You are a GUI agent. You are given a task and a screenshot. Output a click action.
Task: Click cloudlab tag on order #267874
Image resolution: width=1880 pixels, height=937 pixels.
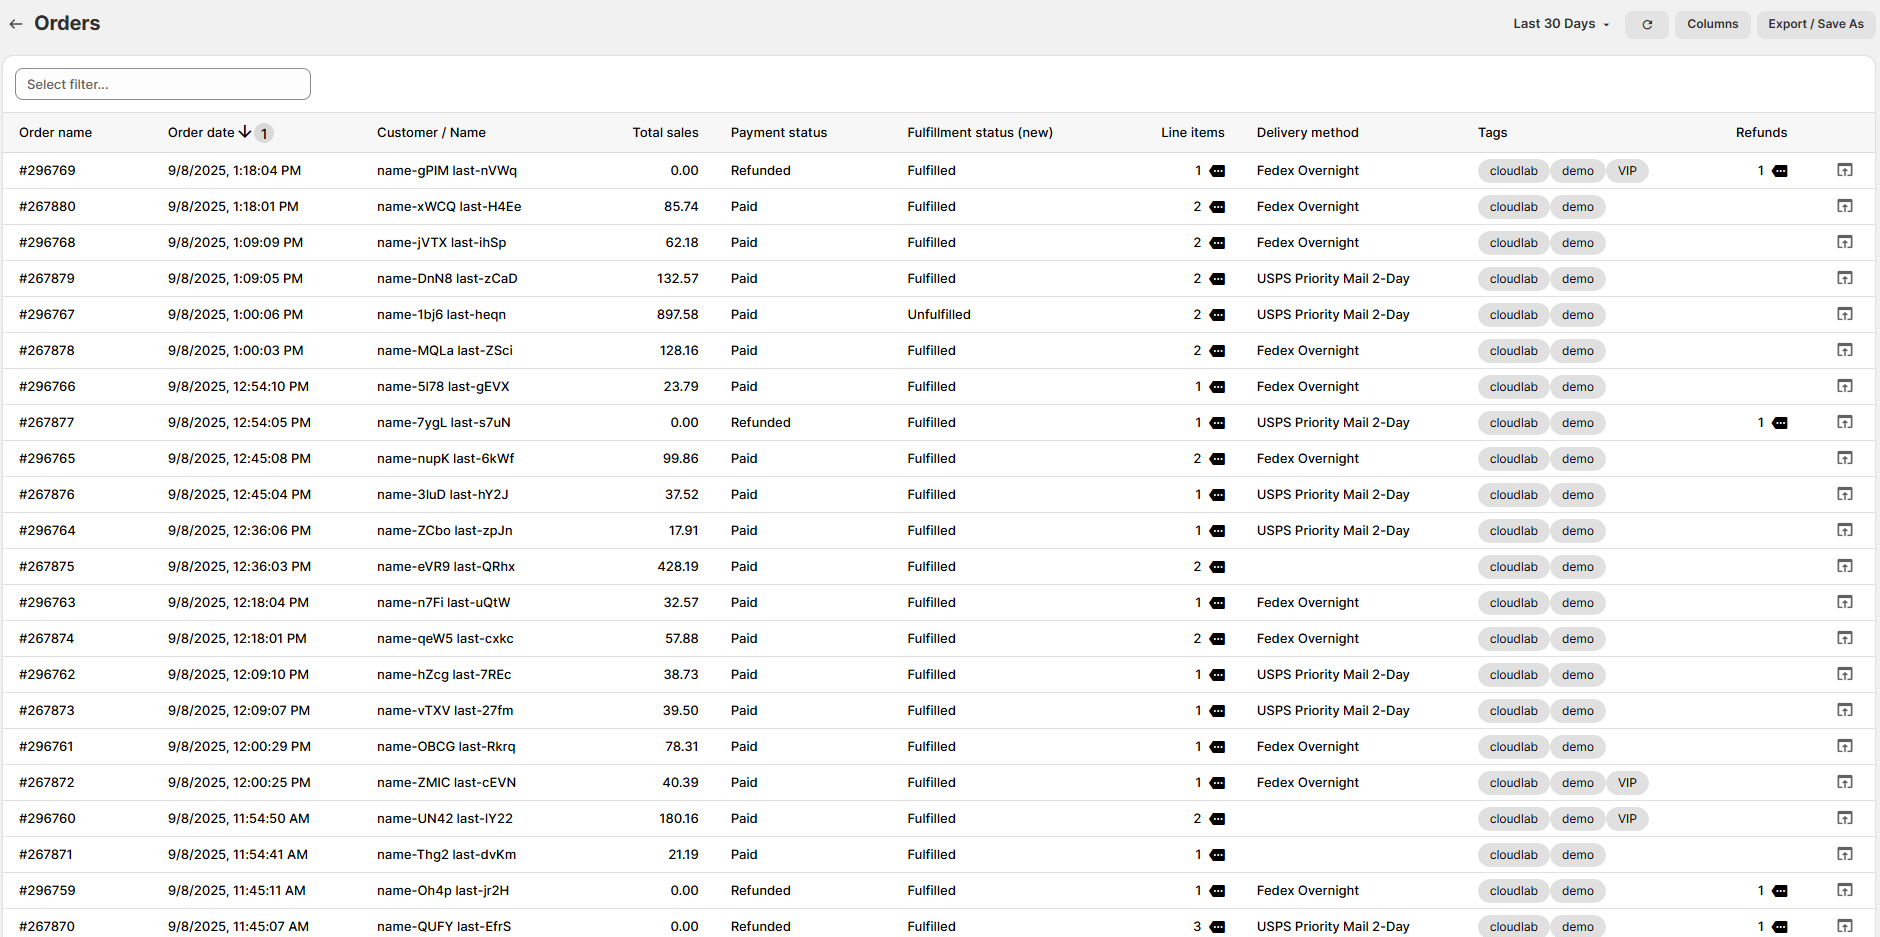click(1513, 639)
